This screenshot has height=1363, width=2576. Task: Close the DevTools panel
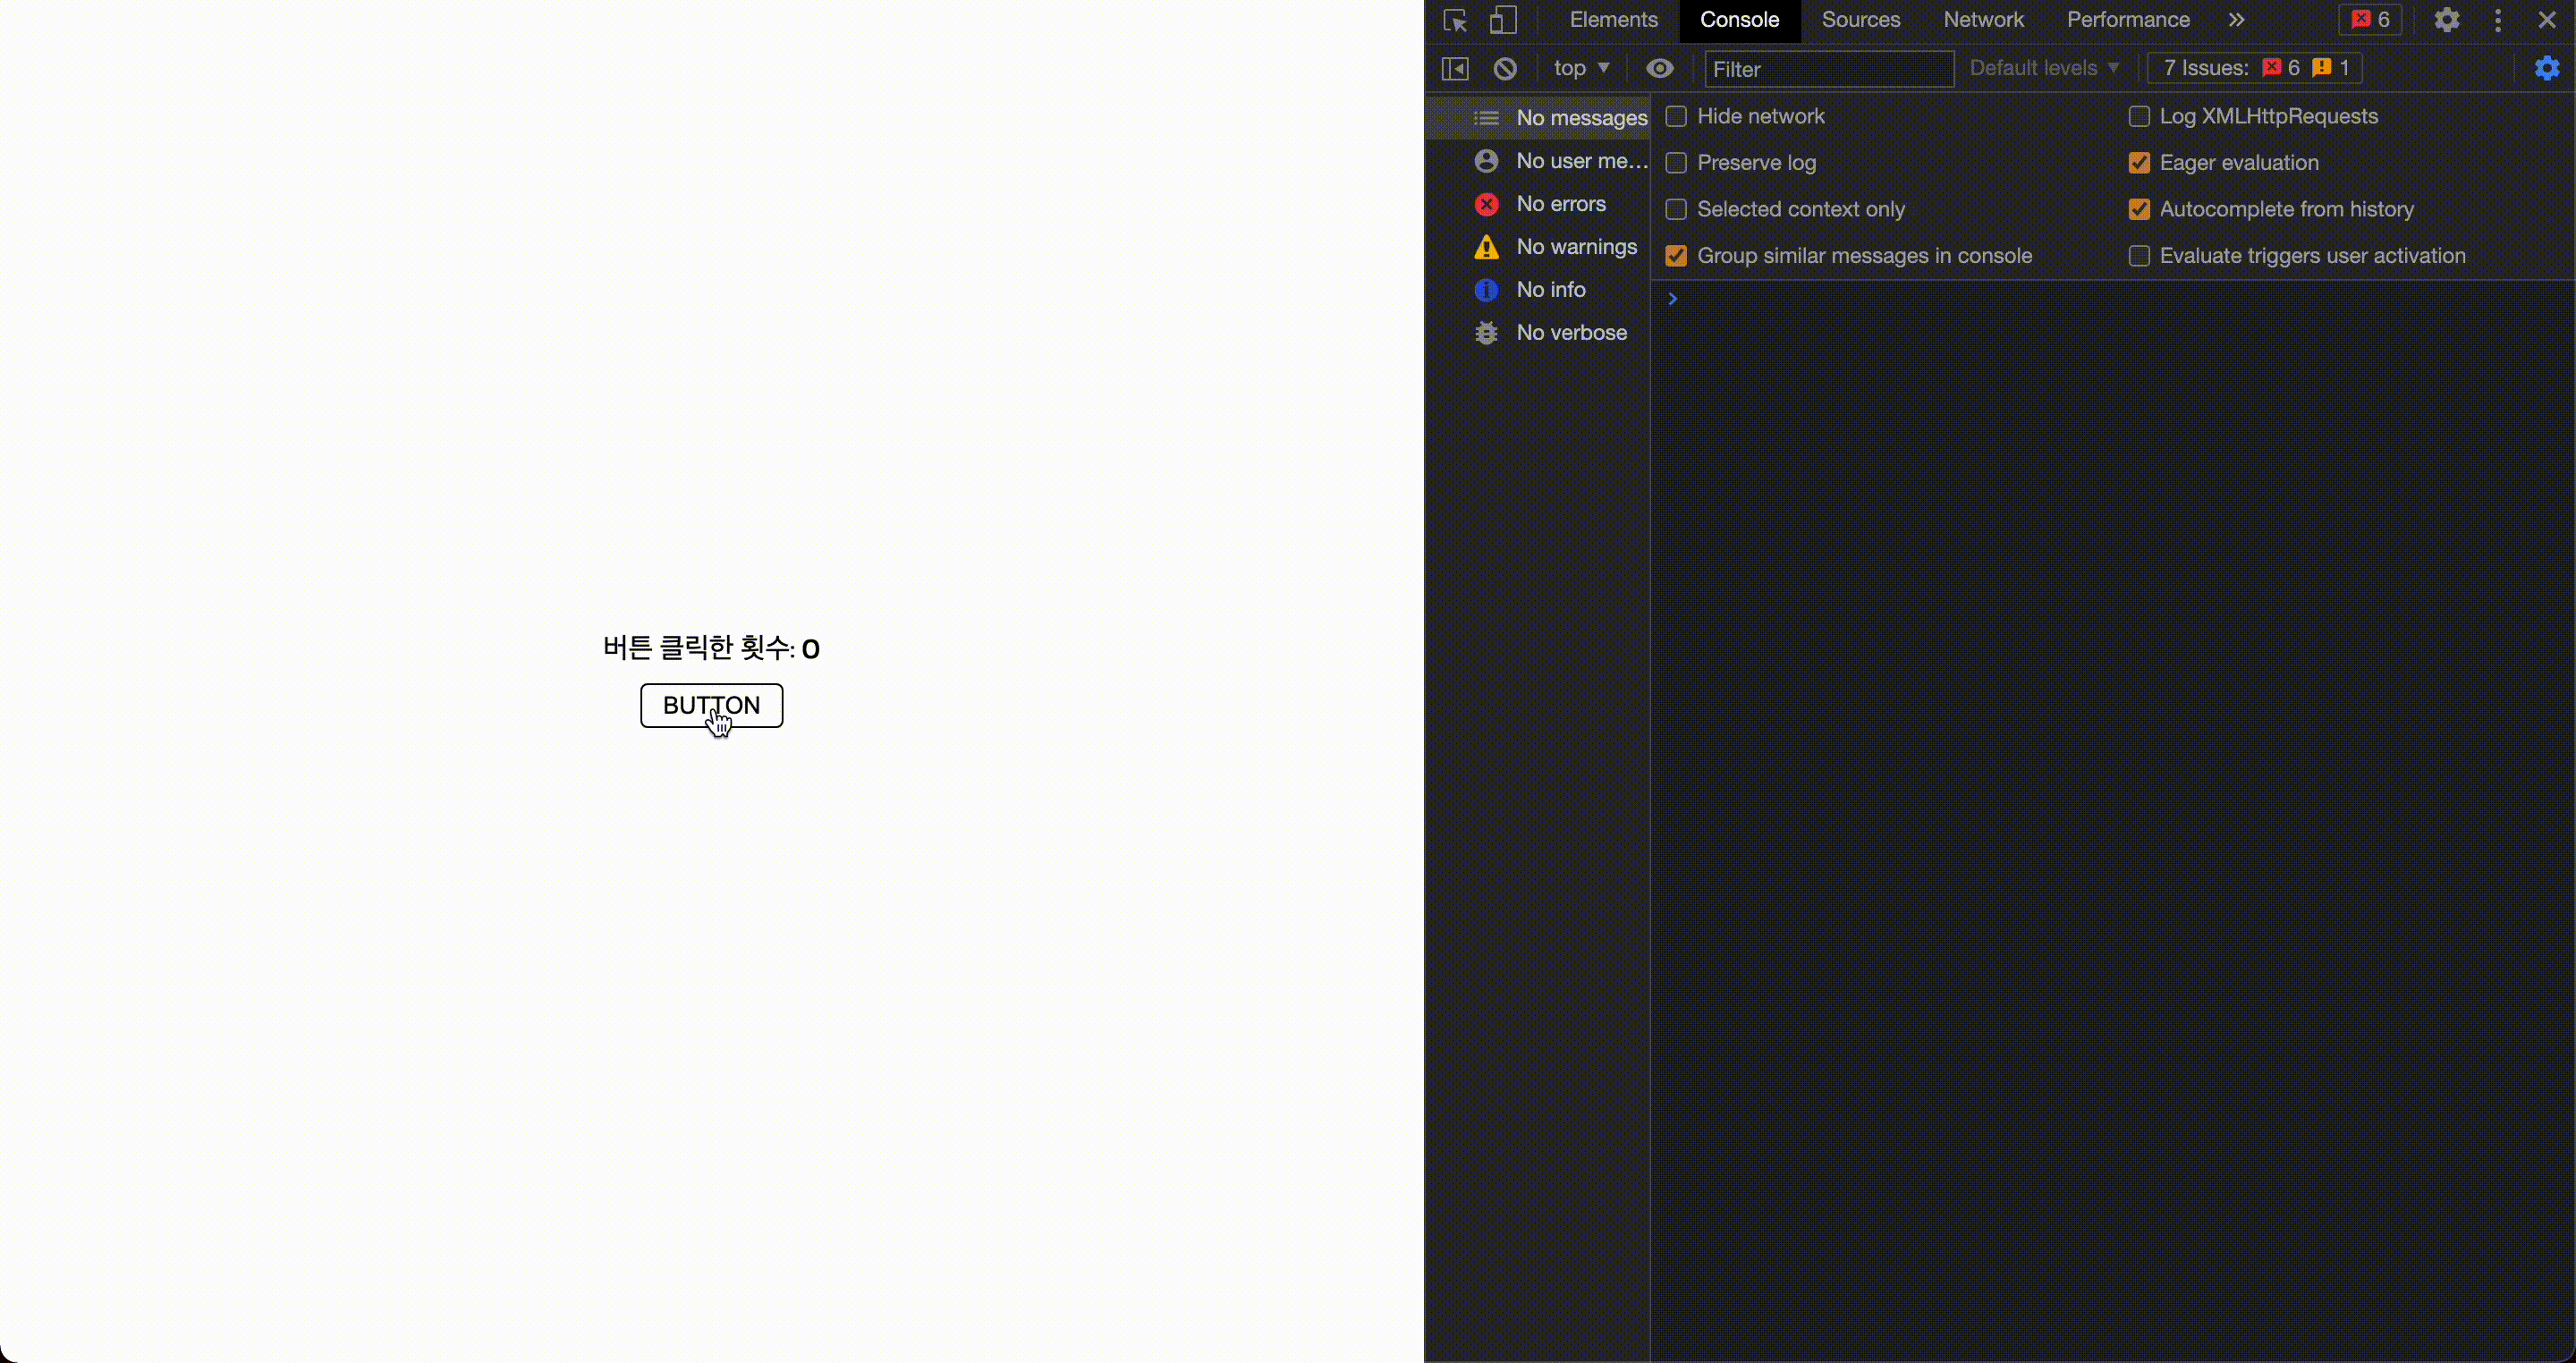click(2547, 20)
